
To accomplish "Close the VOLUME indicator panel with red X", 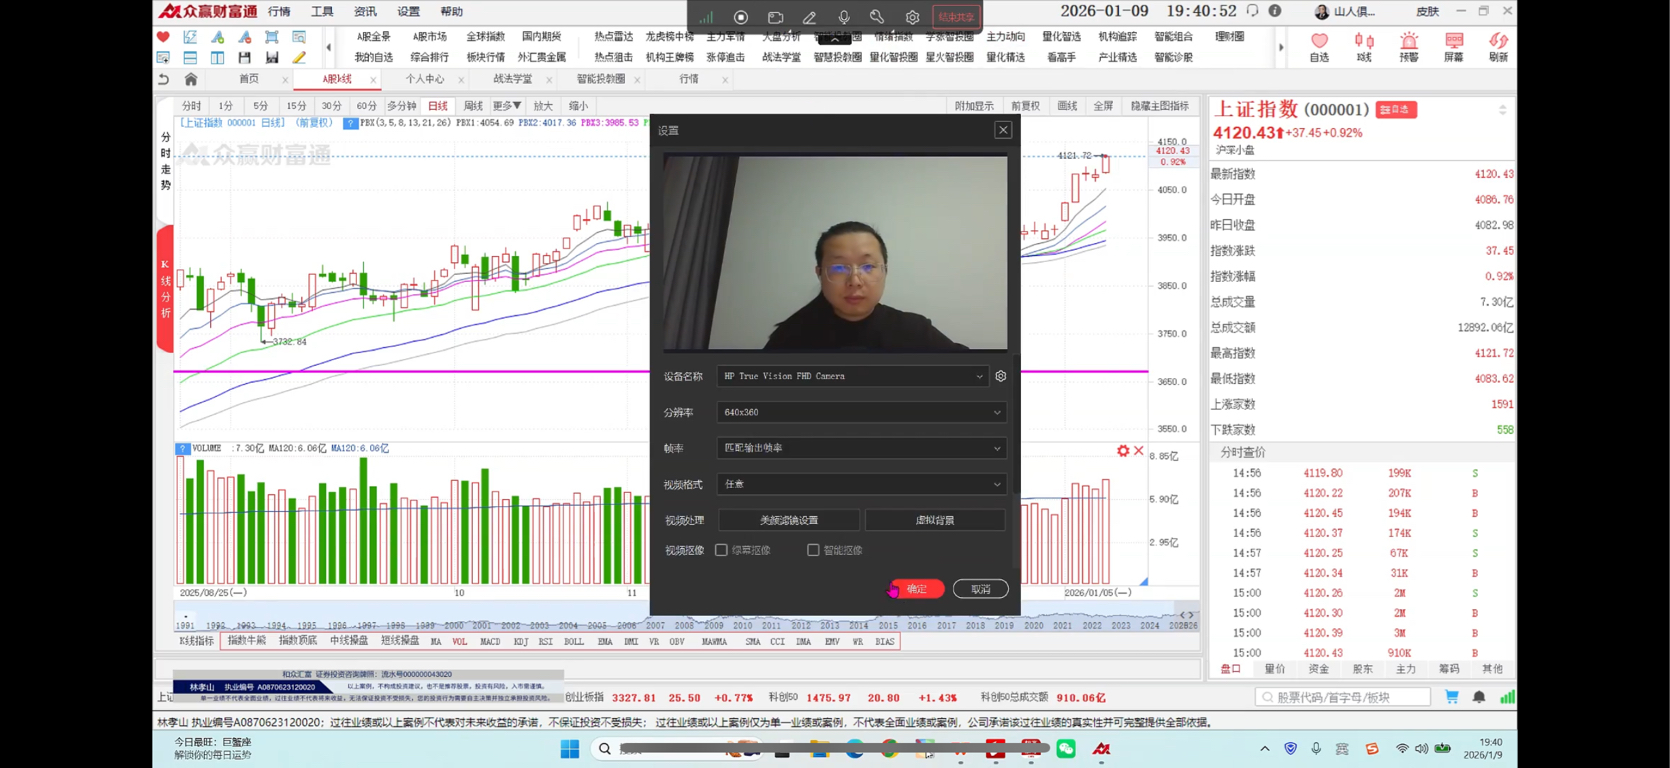I will tap(1139, 451).
